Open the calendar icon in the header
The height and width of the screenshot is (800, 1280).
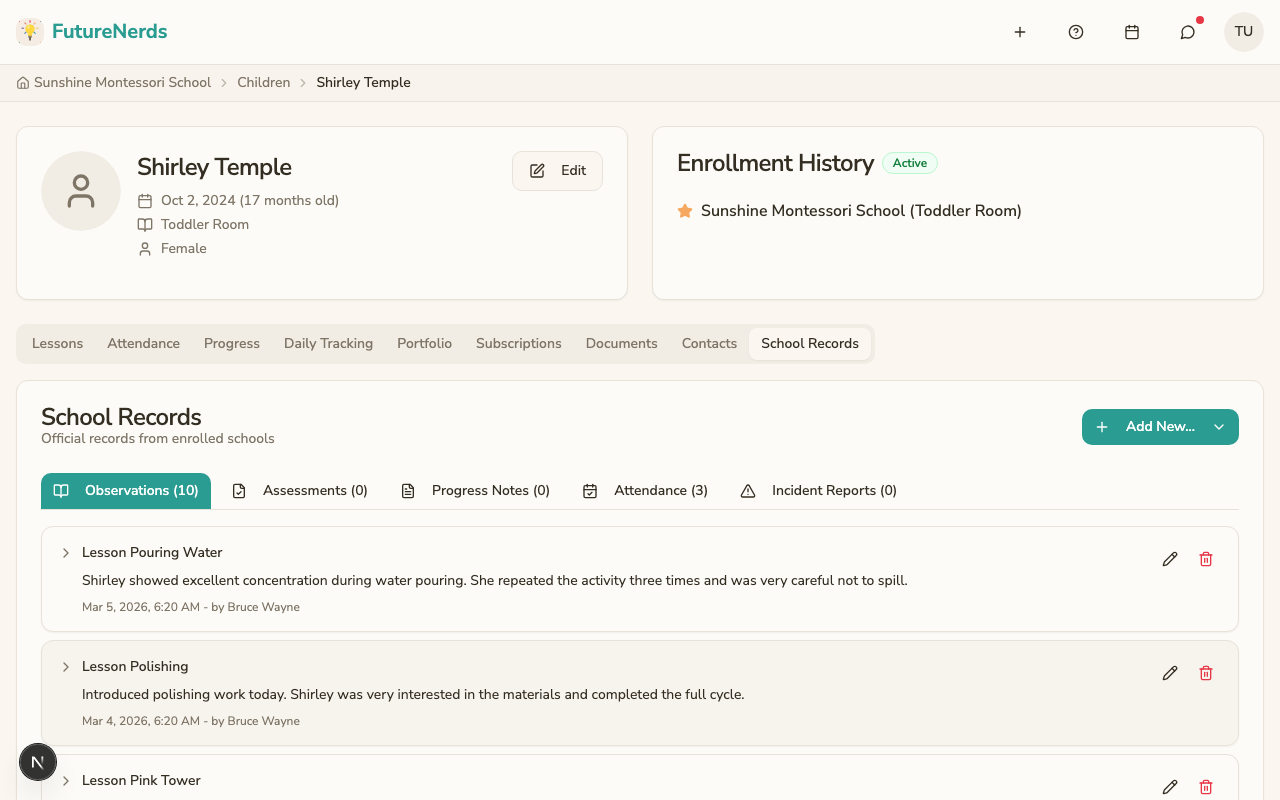tap(1131, 31)
